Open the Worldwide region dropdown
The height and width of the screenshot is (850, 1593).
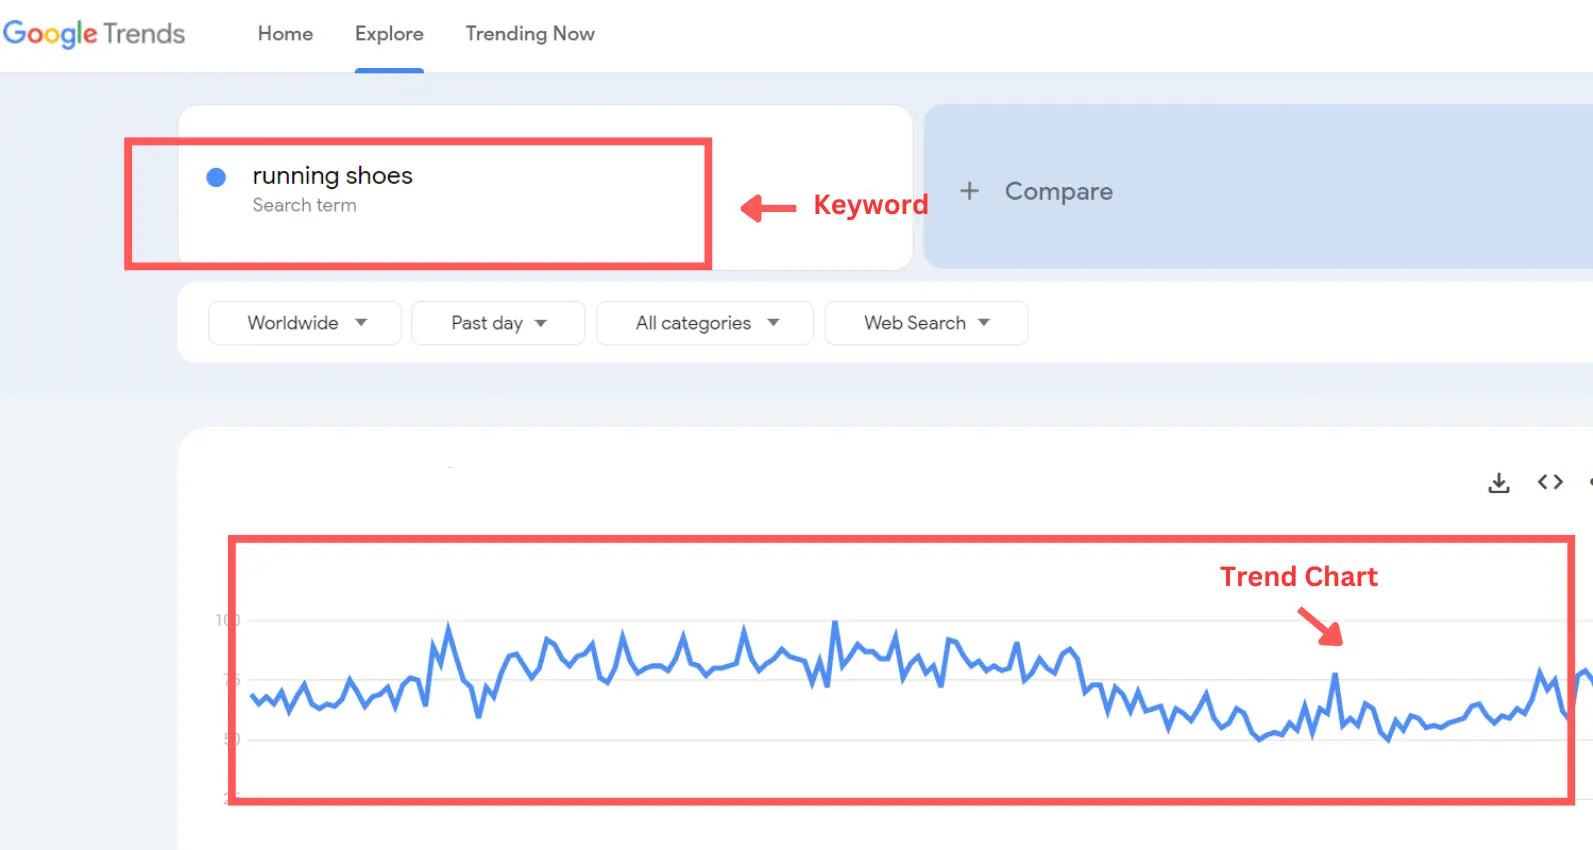tap(304, 322)
